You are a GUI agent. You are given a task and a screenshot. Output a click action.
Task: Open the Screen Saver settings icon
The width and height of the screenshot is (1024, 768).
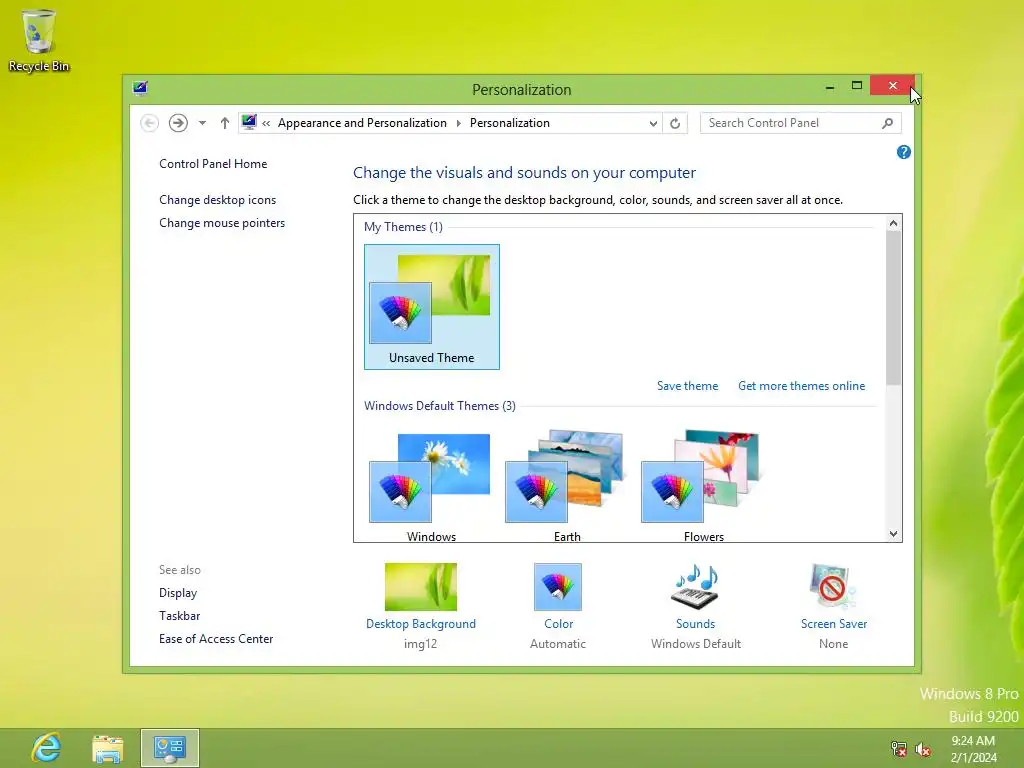(x=833, y=586)
